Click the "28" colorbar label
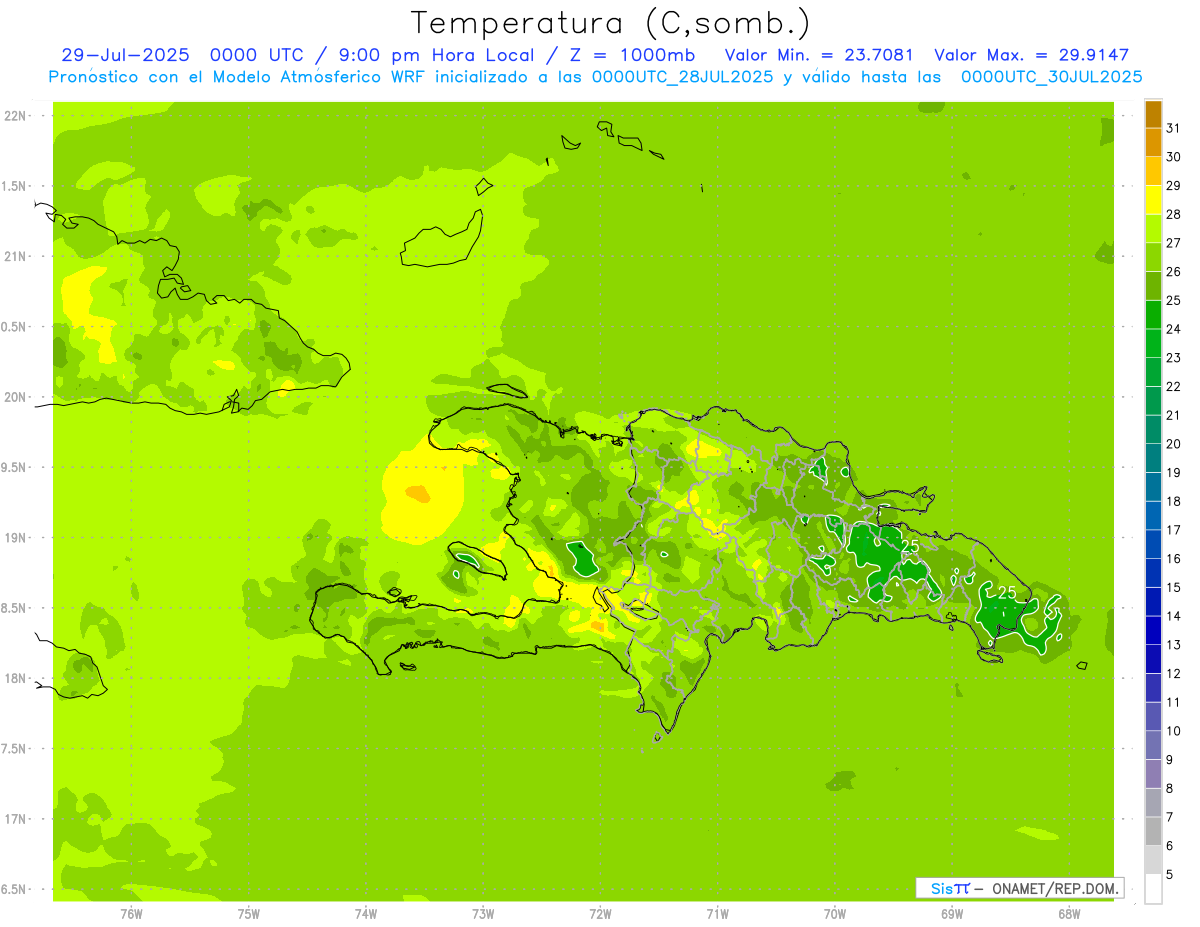This screenshot has height=927, width=1200. click(1174, 214)
